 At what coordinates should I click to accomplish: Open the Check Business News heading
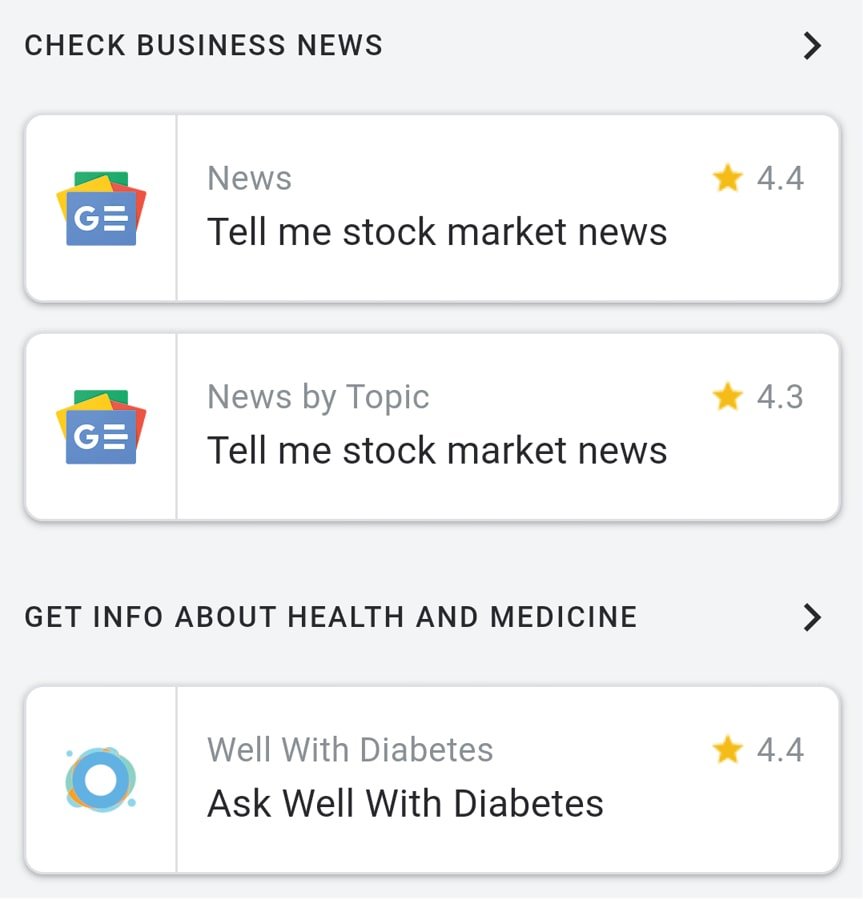pos(204,45)
